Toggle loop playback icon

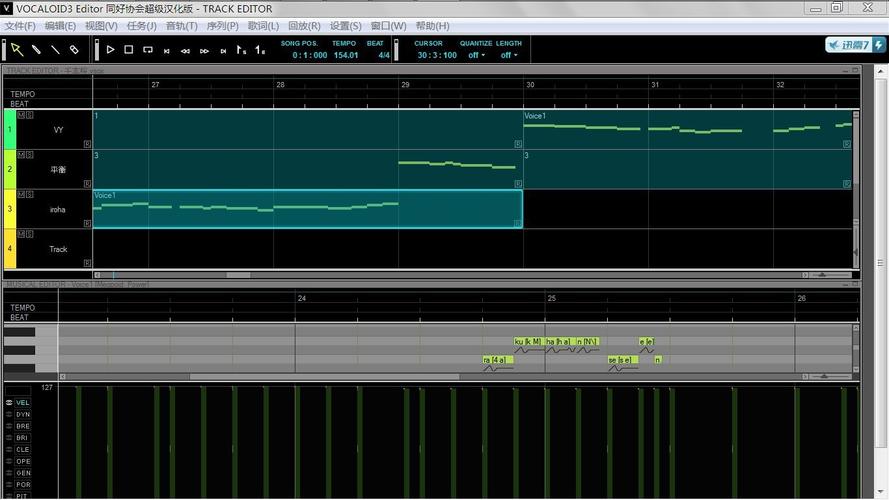[148, 49]
